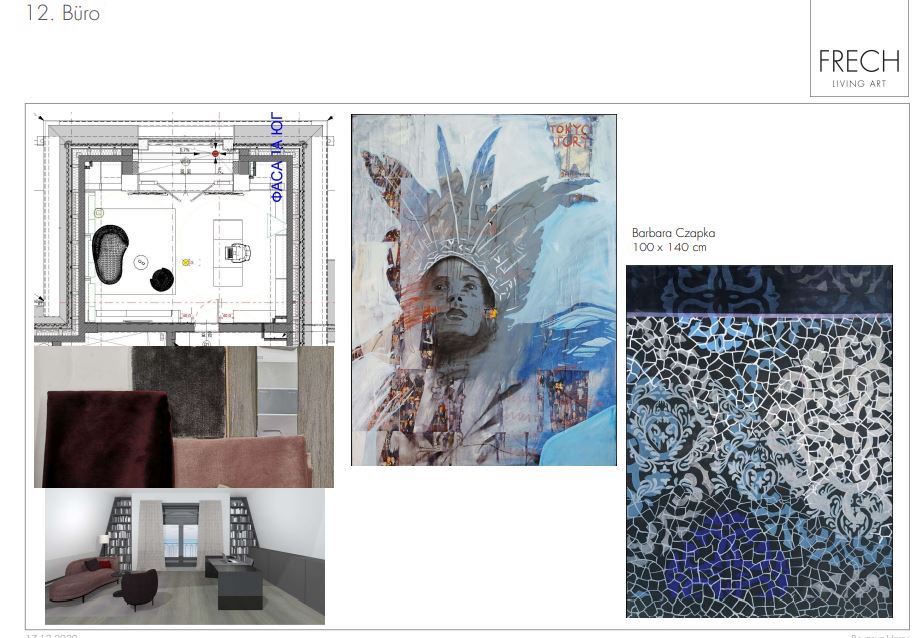Screen dimensions: 918x638
Task: Select the round black armchair on plan
Action: tap(162, 279)
